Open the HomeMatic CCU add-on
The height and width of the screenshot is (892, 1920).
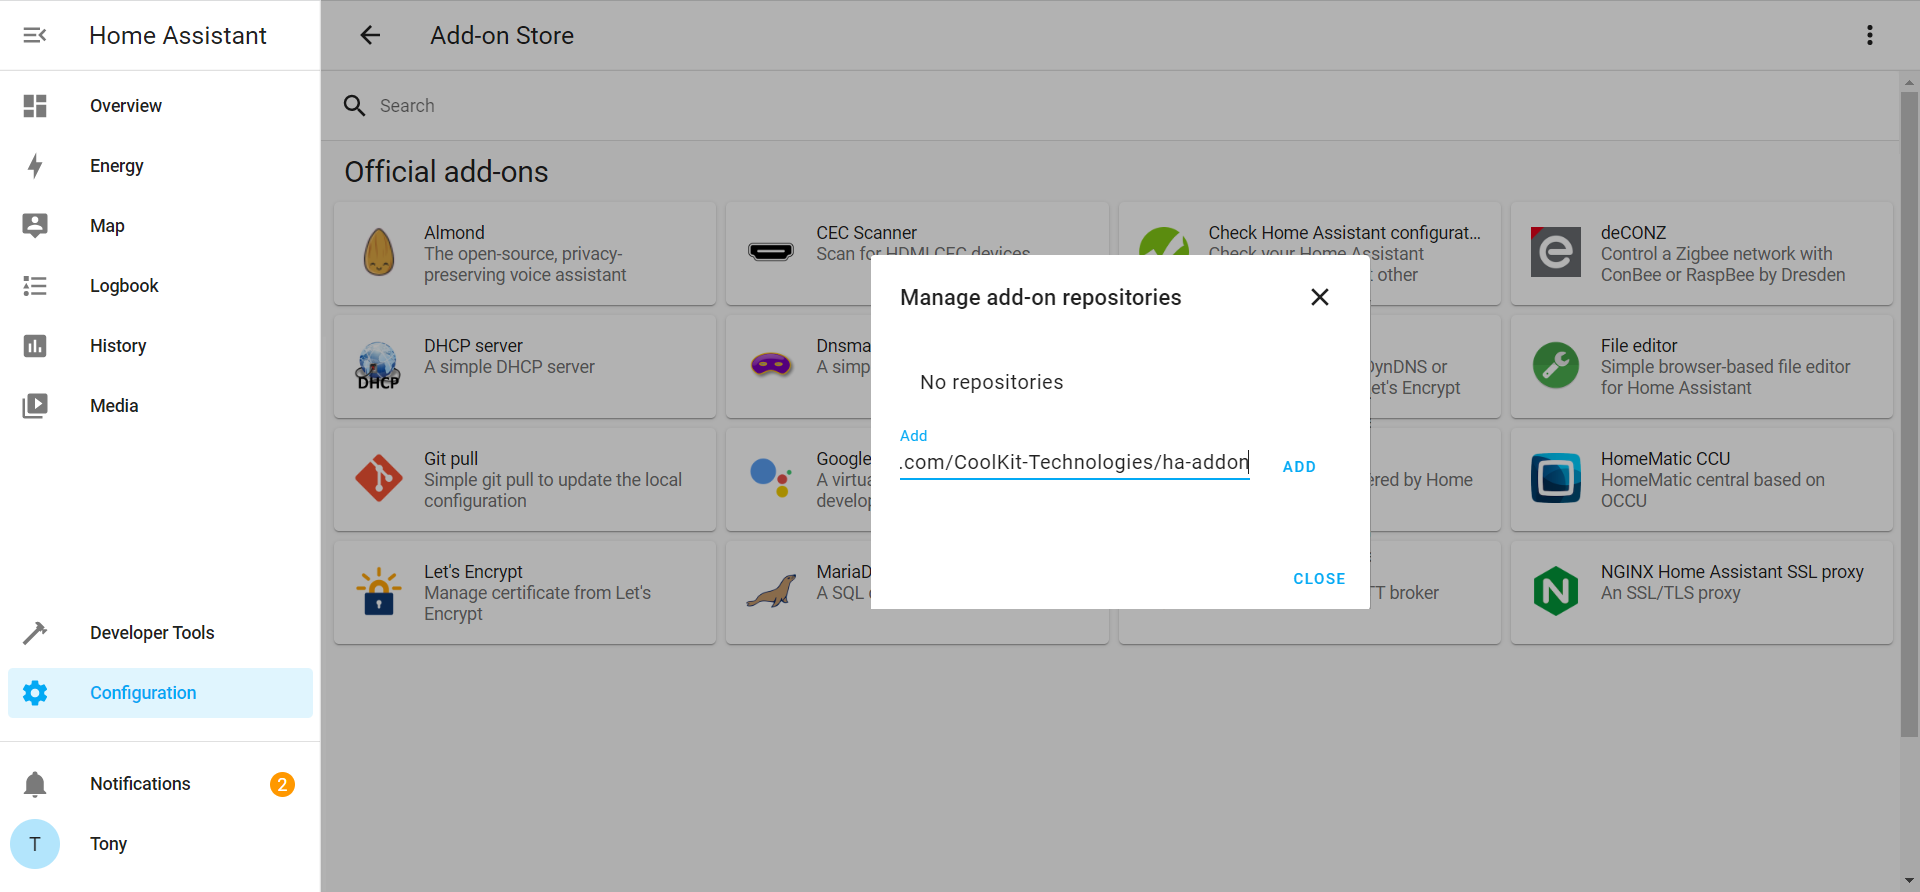coord(1701,480)
